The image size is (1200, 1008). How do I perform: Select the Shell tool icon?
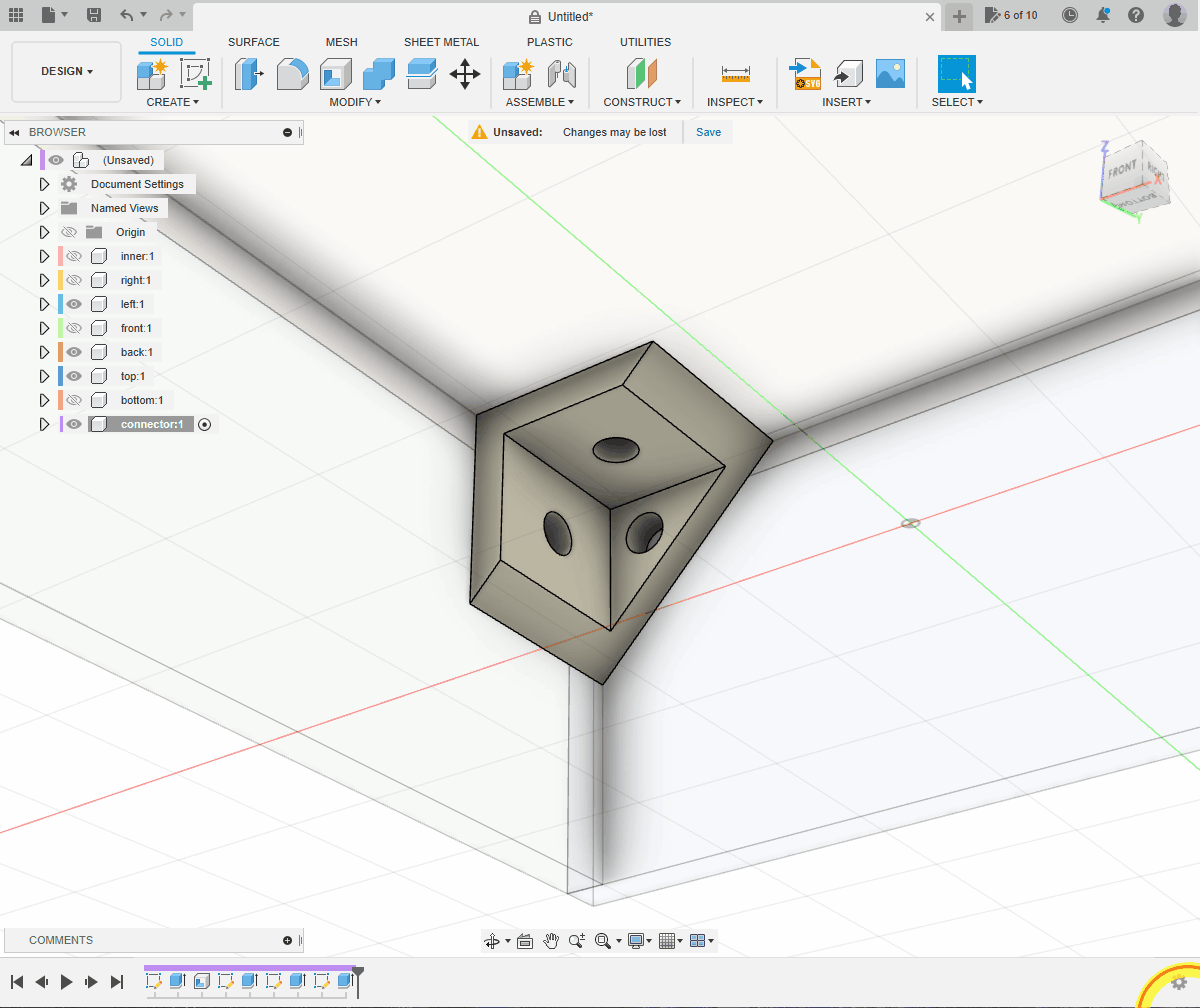pos(335,74)
